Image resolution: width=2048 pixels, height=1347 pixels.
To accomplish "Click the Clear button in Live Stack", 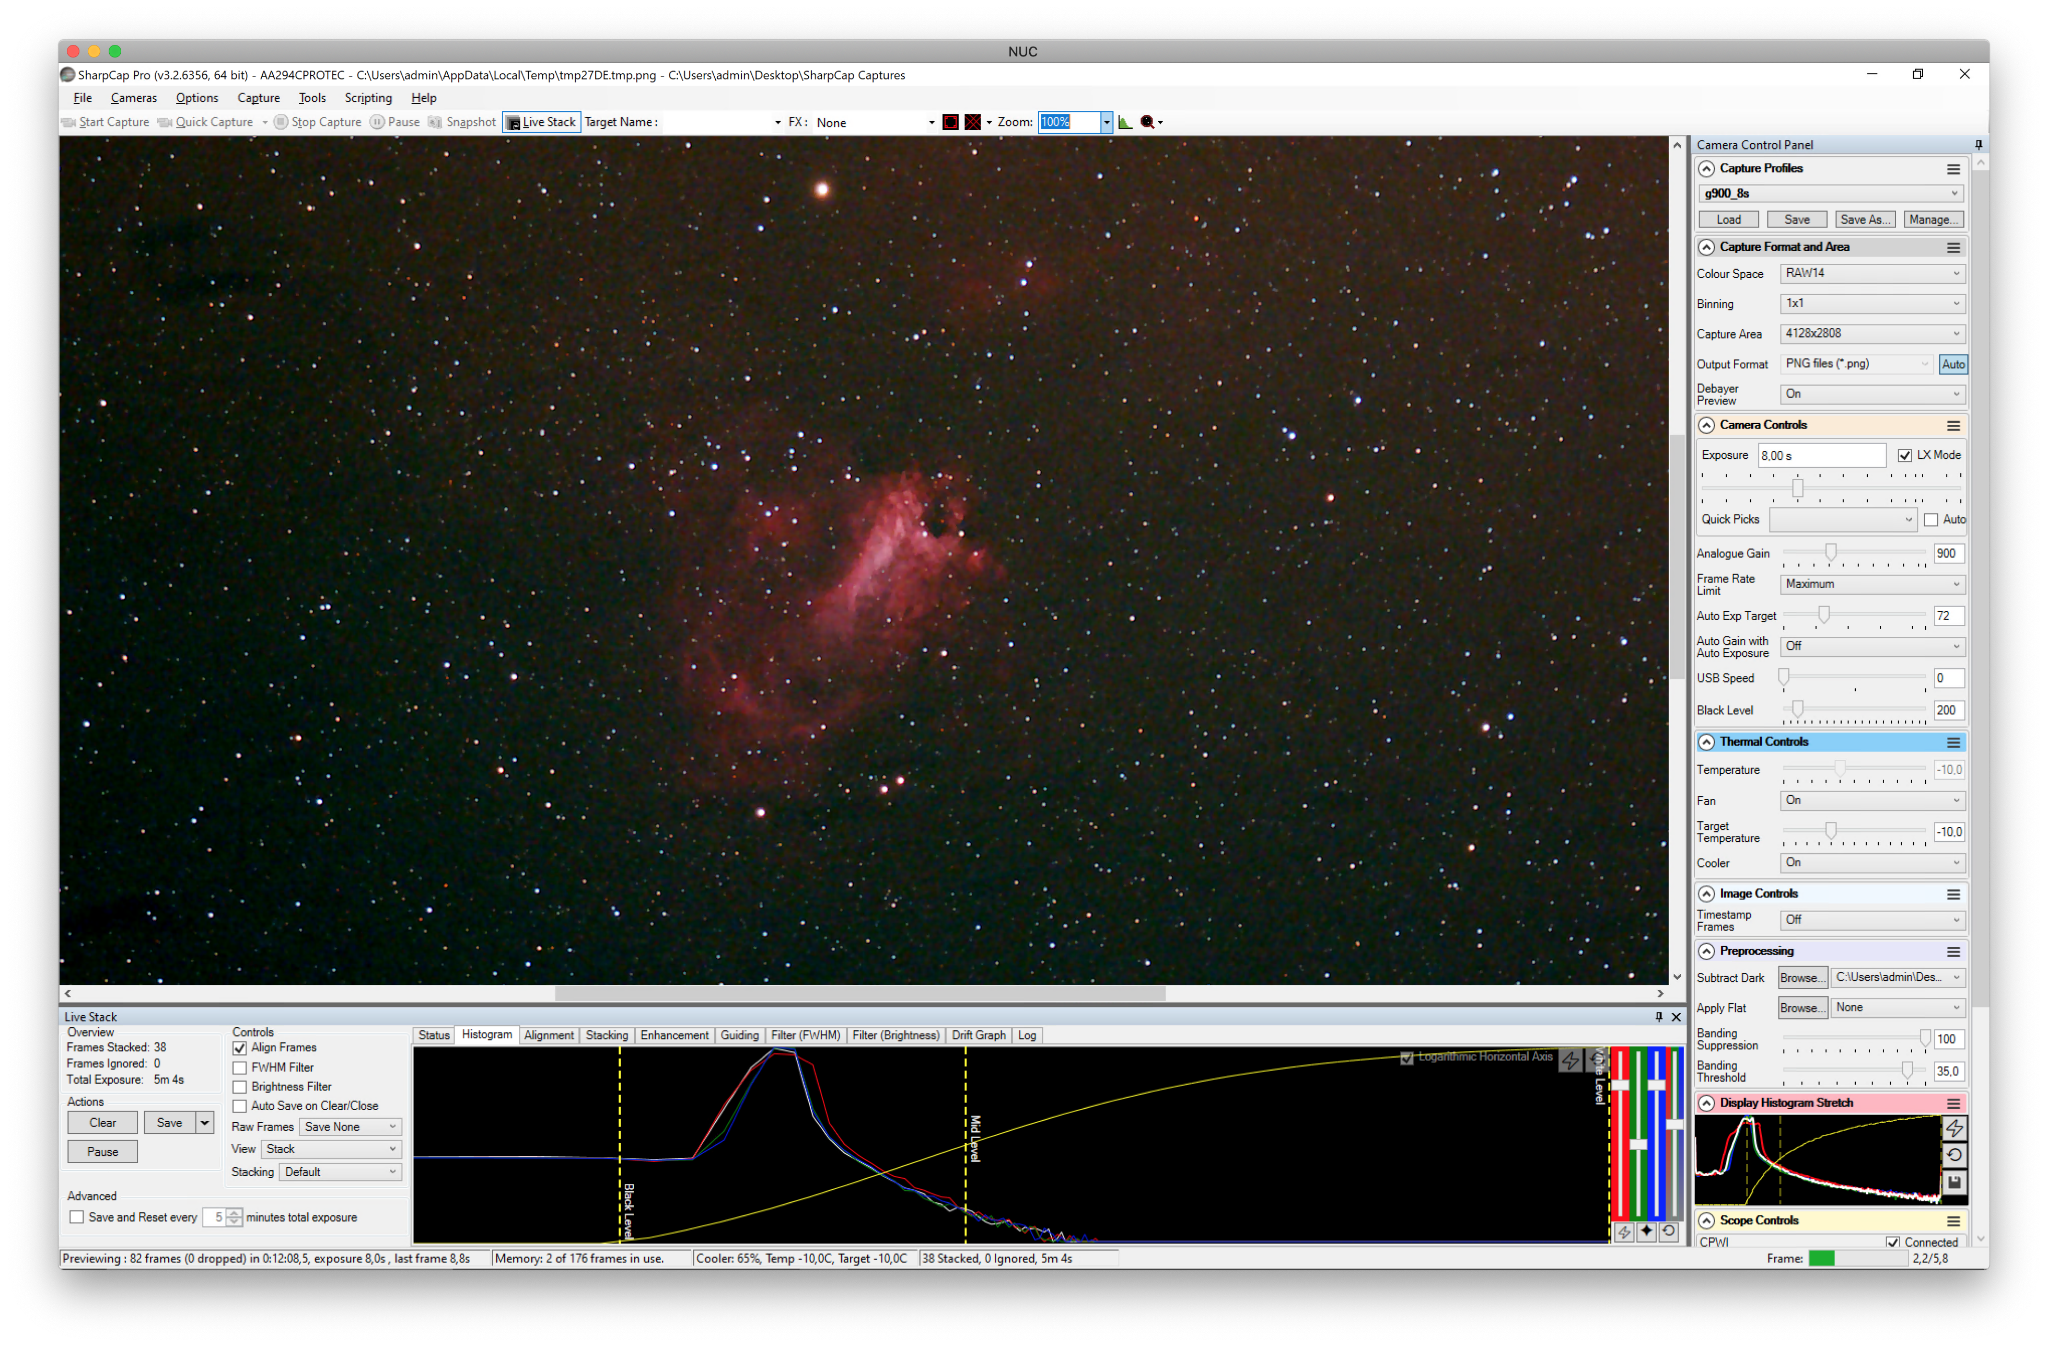I will click(103, 1123).
